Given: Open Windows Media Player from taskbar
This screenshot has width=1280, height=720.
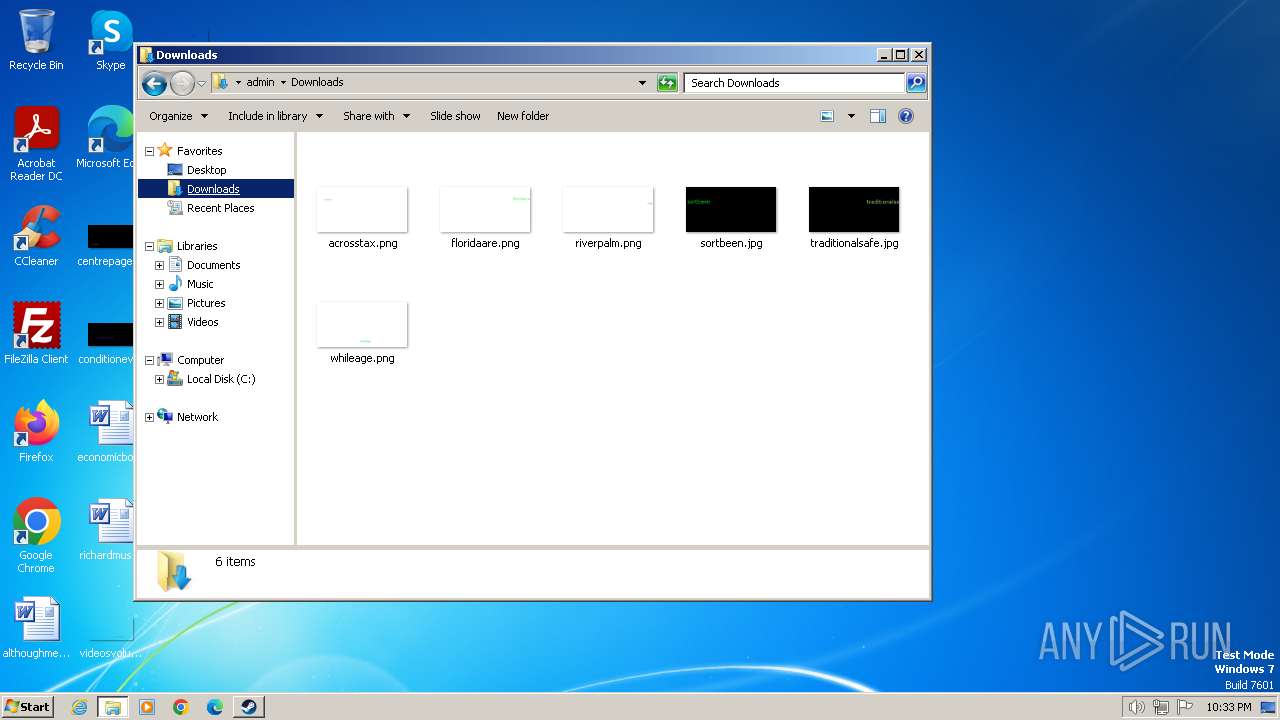Looking at the screenshot, I should tap(147, 707).
